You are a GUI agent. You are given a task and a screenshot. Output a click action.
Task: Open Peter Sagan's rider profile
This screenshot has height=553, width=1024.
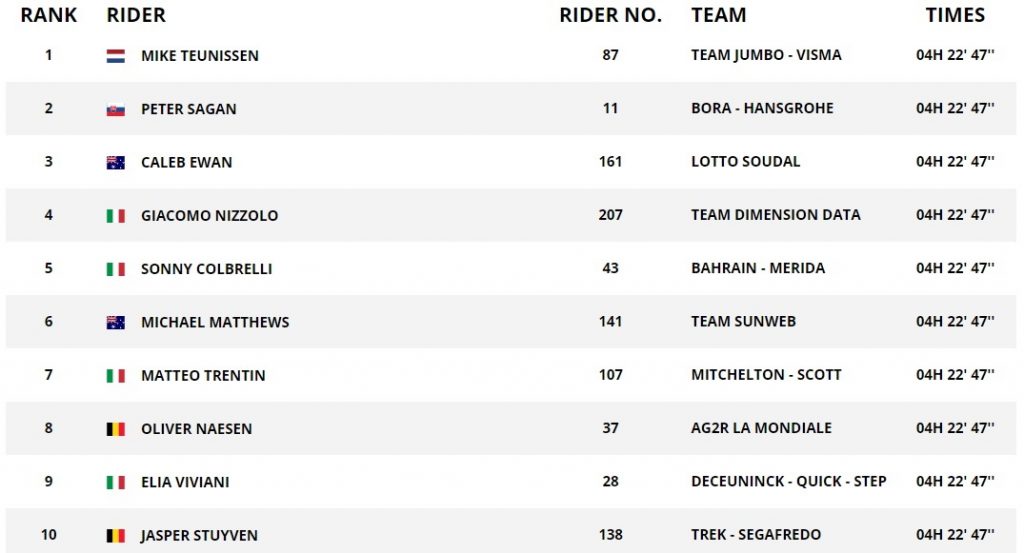point(188,109)
